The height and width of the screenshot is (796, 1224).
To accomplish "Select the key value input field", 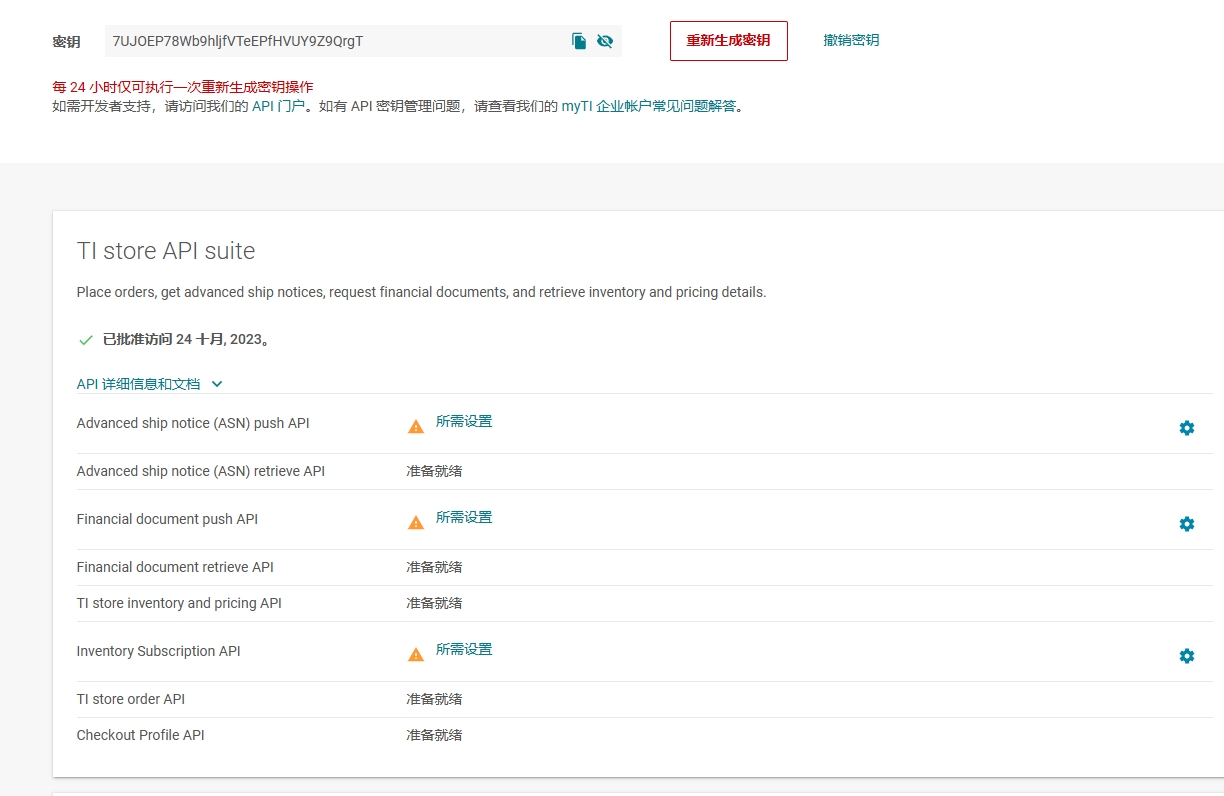I will (x=364, y=41).
